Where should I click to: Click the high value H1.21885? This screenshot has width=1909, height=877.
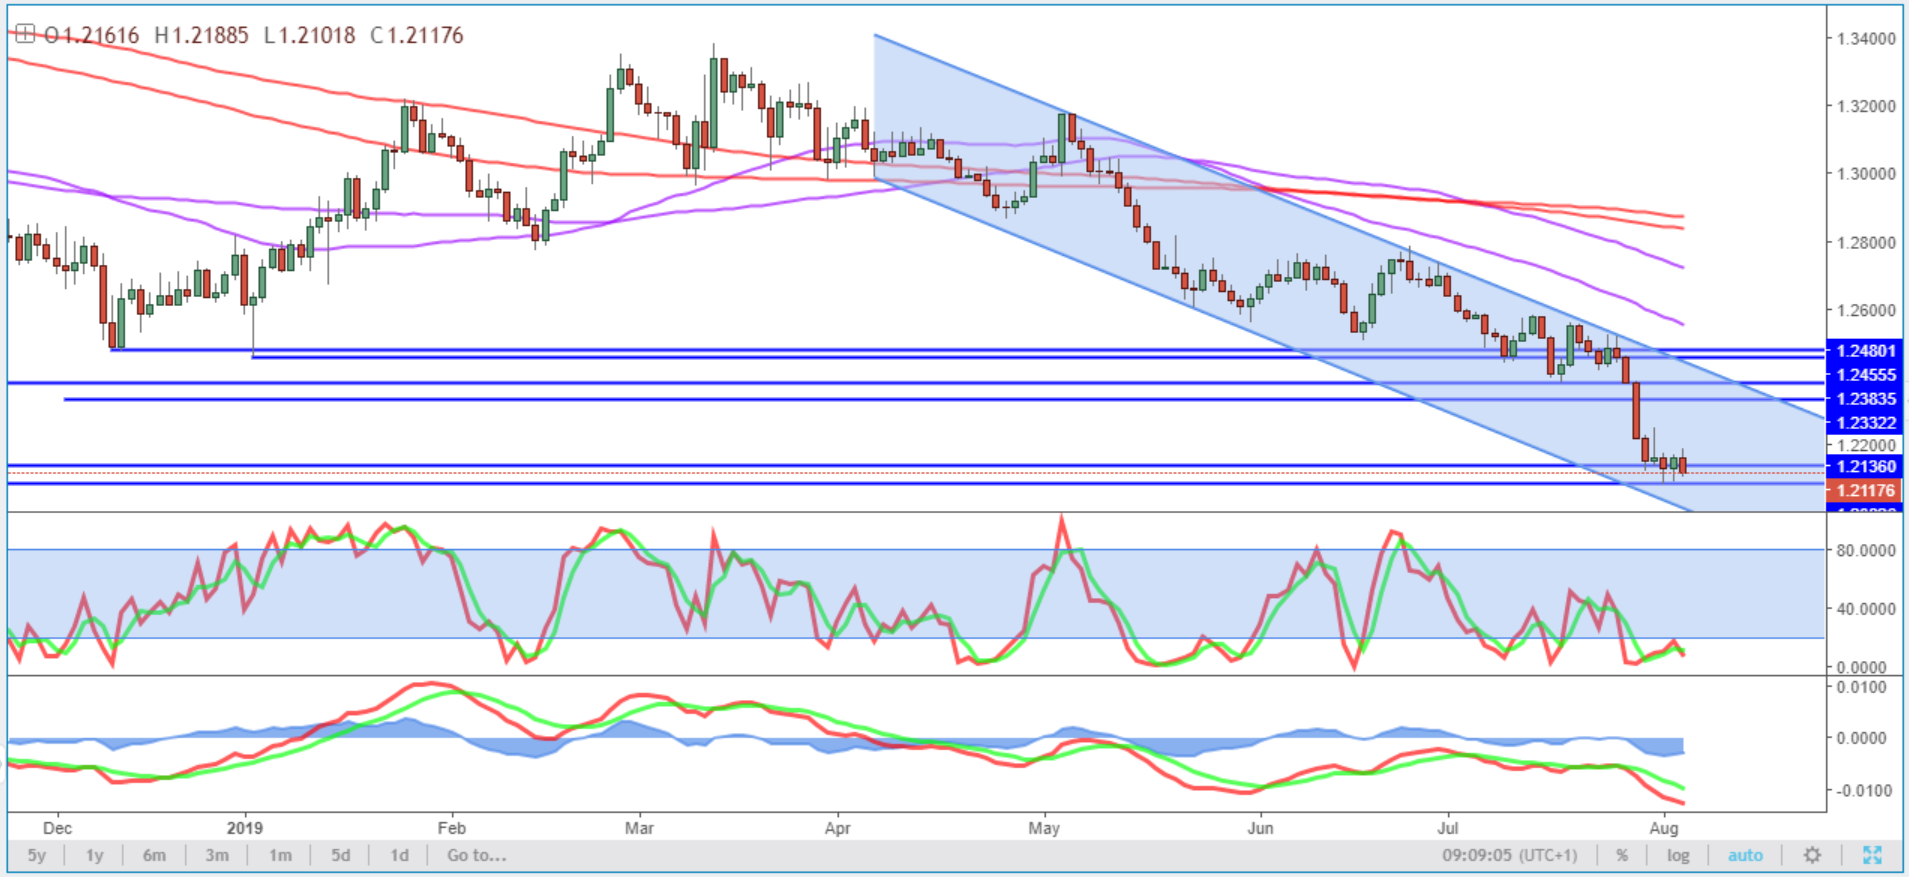tap(202, 35)
